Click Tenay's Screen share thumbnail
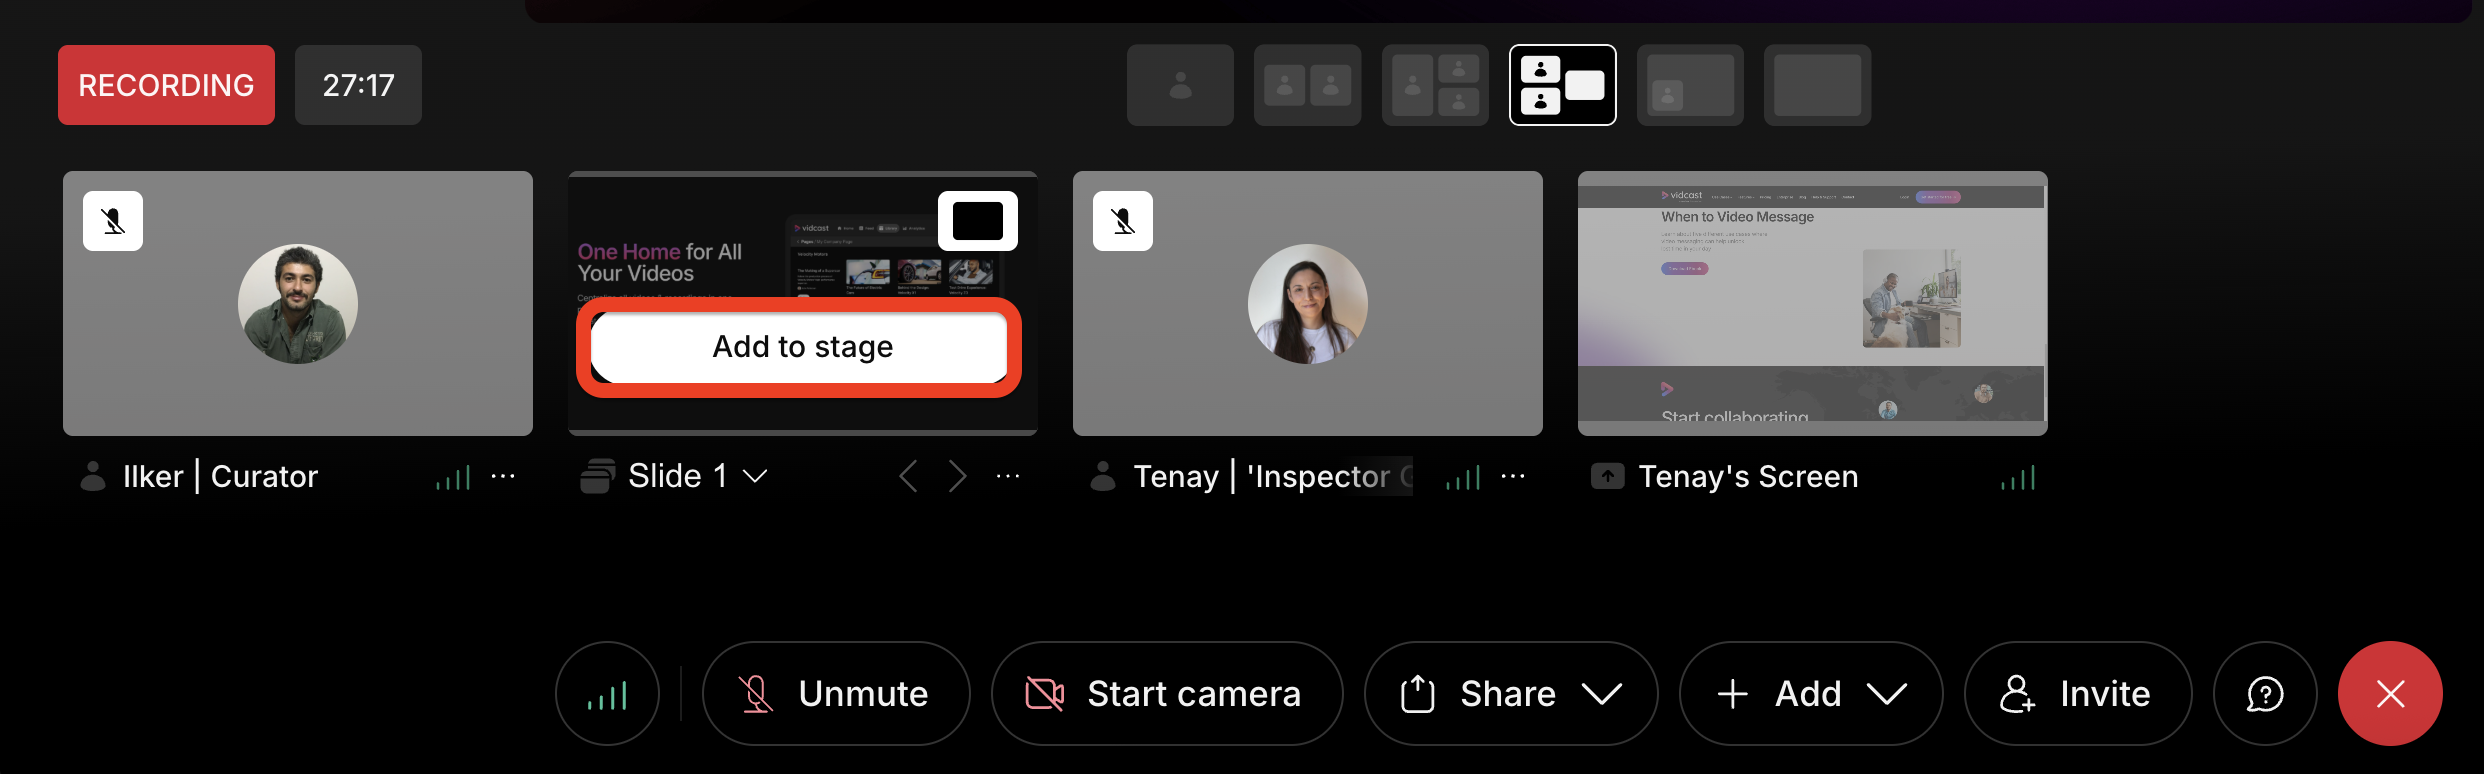Image resolution: width=2484 pixels, height=774 pixels. click(1813, 303)
